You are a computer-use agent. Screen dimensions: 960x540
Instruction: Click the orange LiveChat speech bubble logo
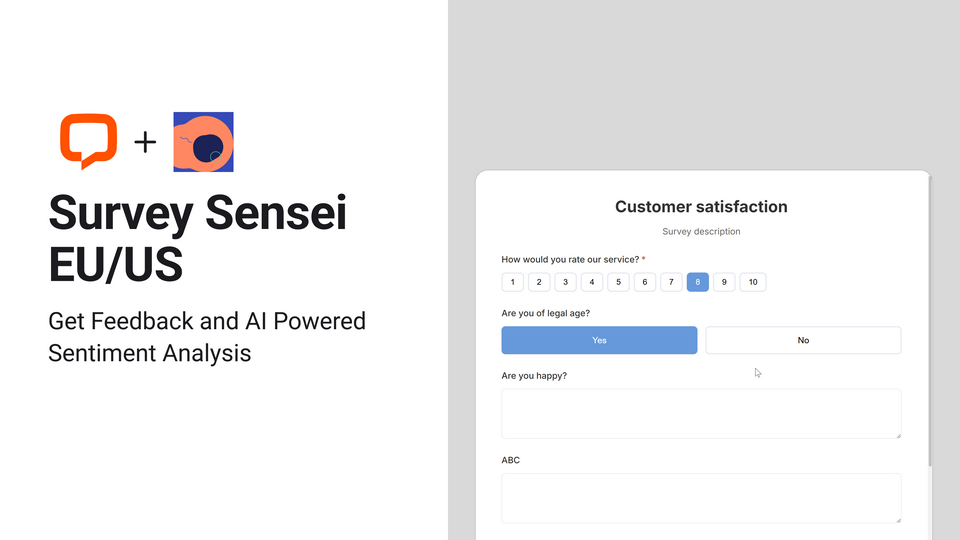[89, 141]
